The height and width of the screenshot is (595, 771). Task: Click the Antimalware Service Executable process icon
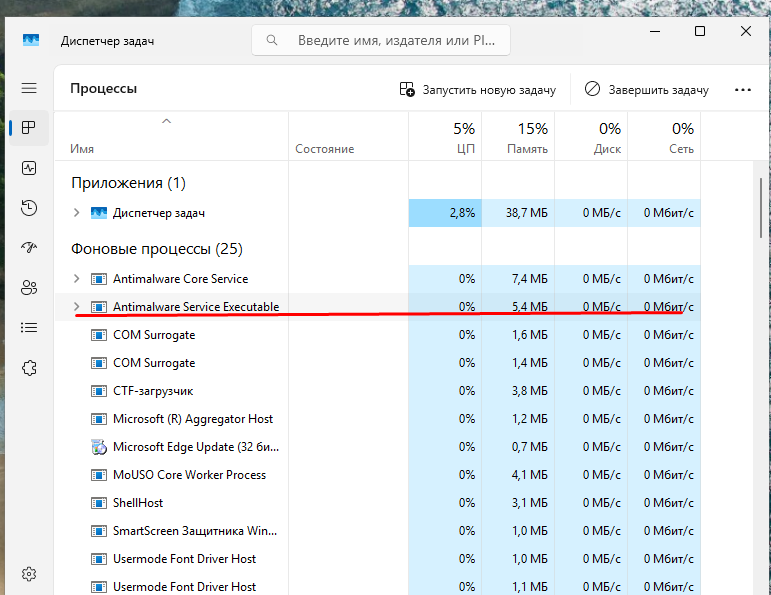pos(99,307)
